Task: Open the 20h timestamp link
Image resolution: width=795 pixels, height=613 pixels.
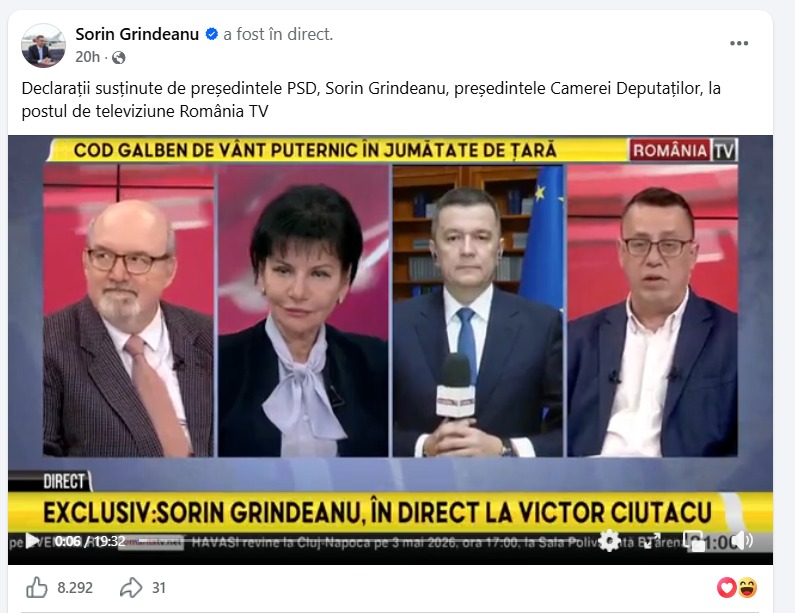Action: pyautogui.click(x=87, y=57)
